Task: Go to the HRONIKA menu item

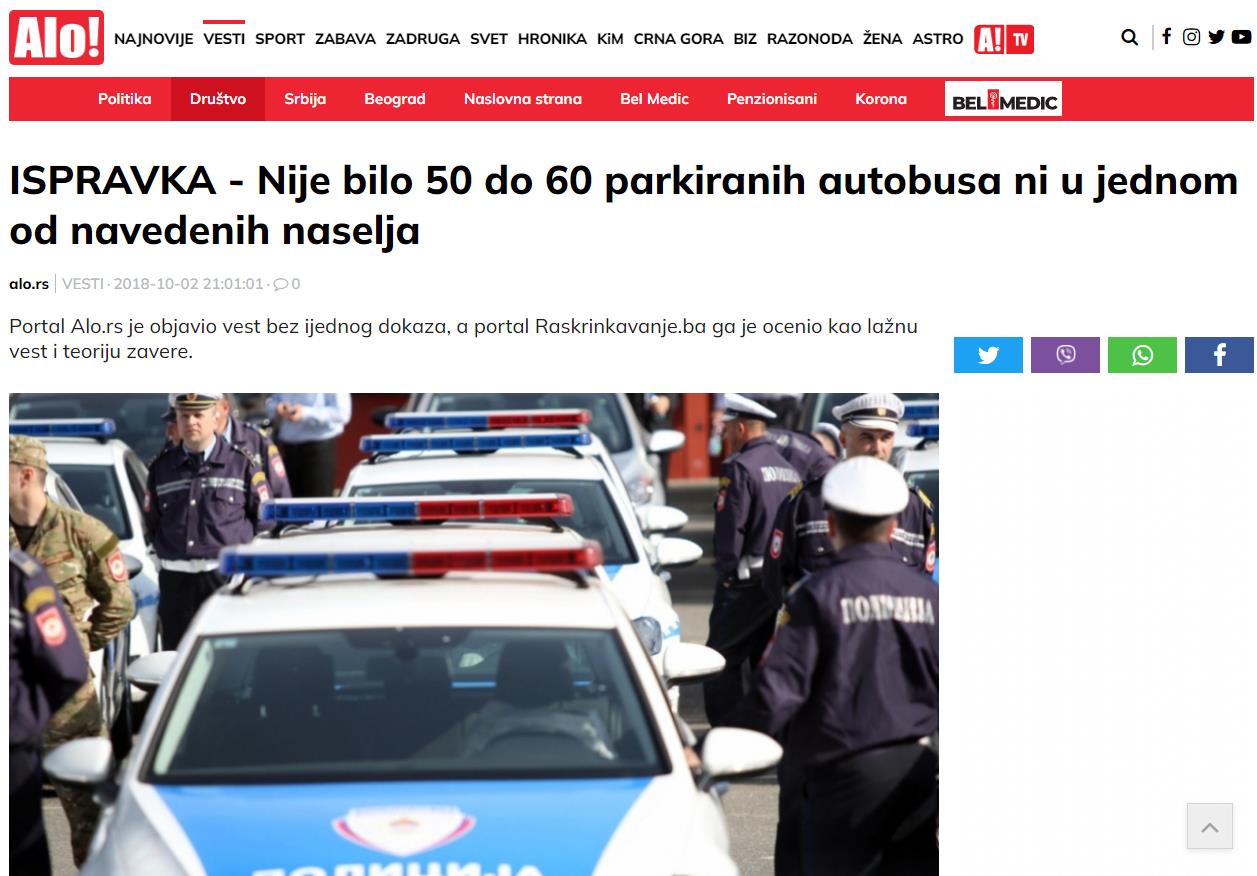Action: click(553, 39)
